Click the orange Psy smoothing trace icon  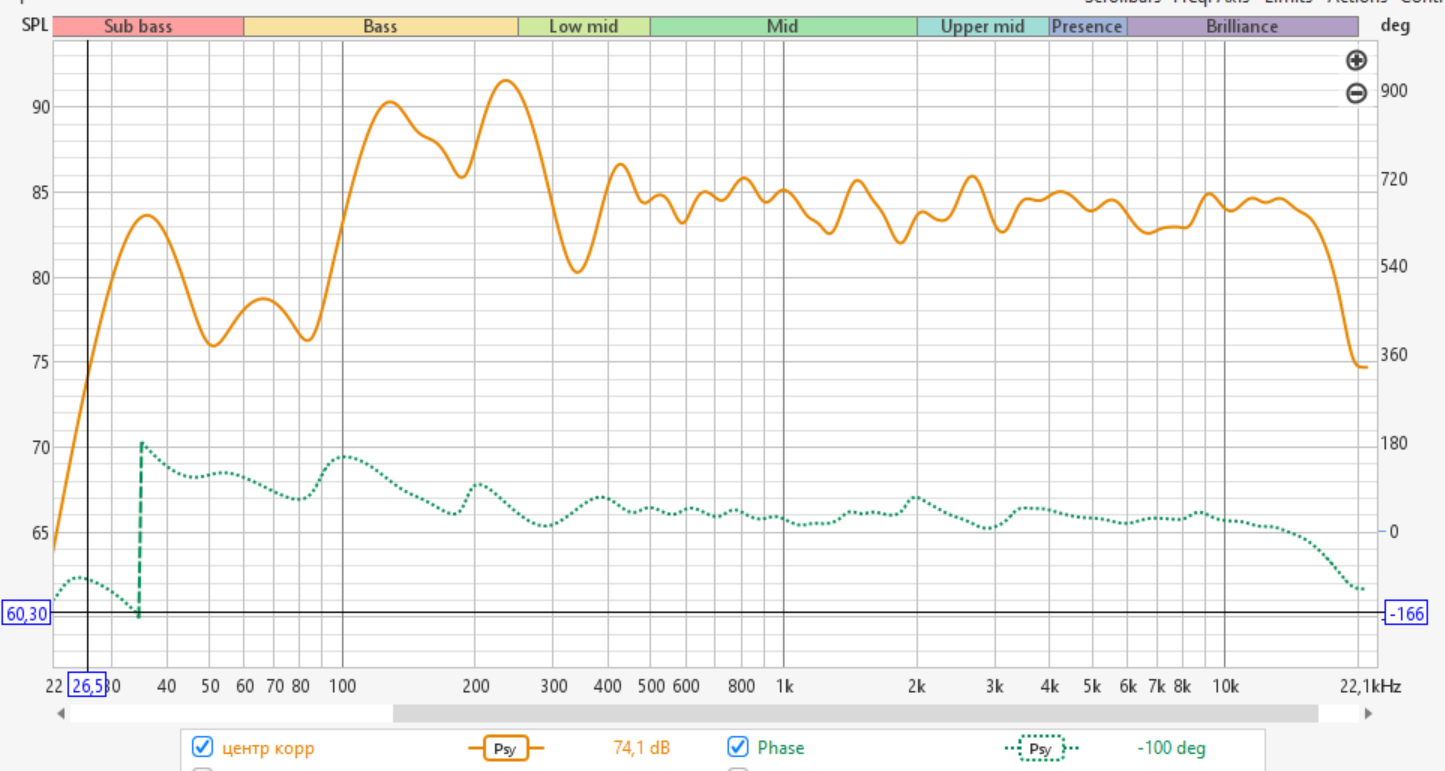[505, 748]
